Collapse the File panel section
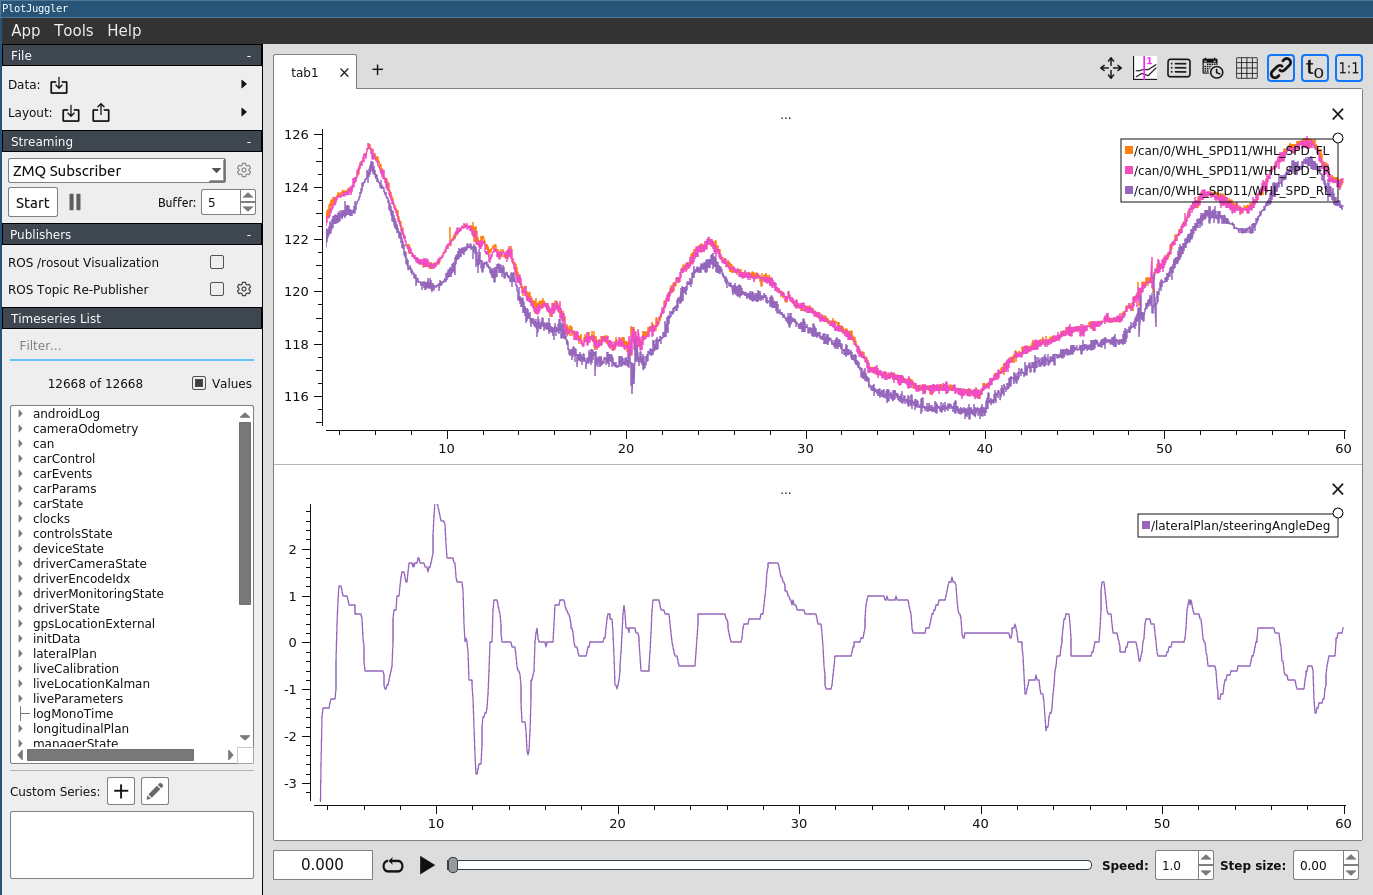The width and height of the screenshot is (1373, 895). [x=249, y=56]
